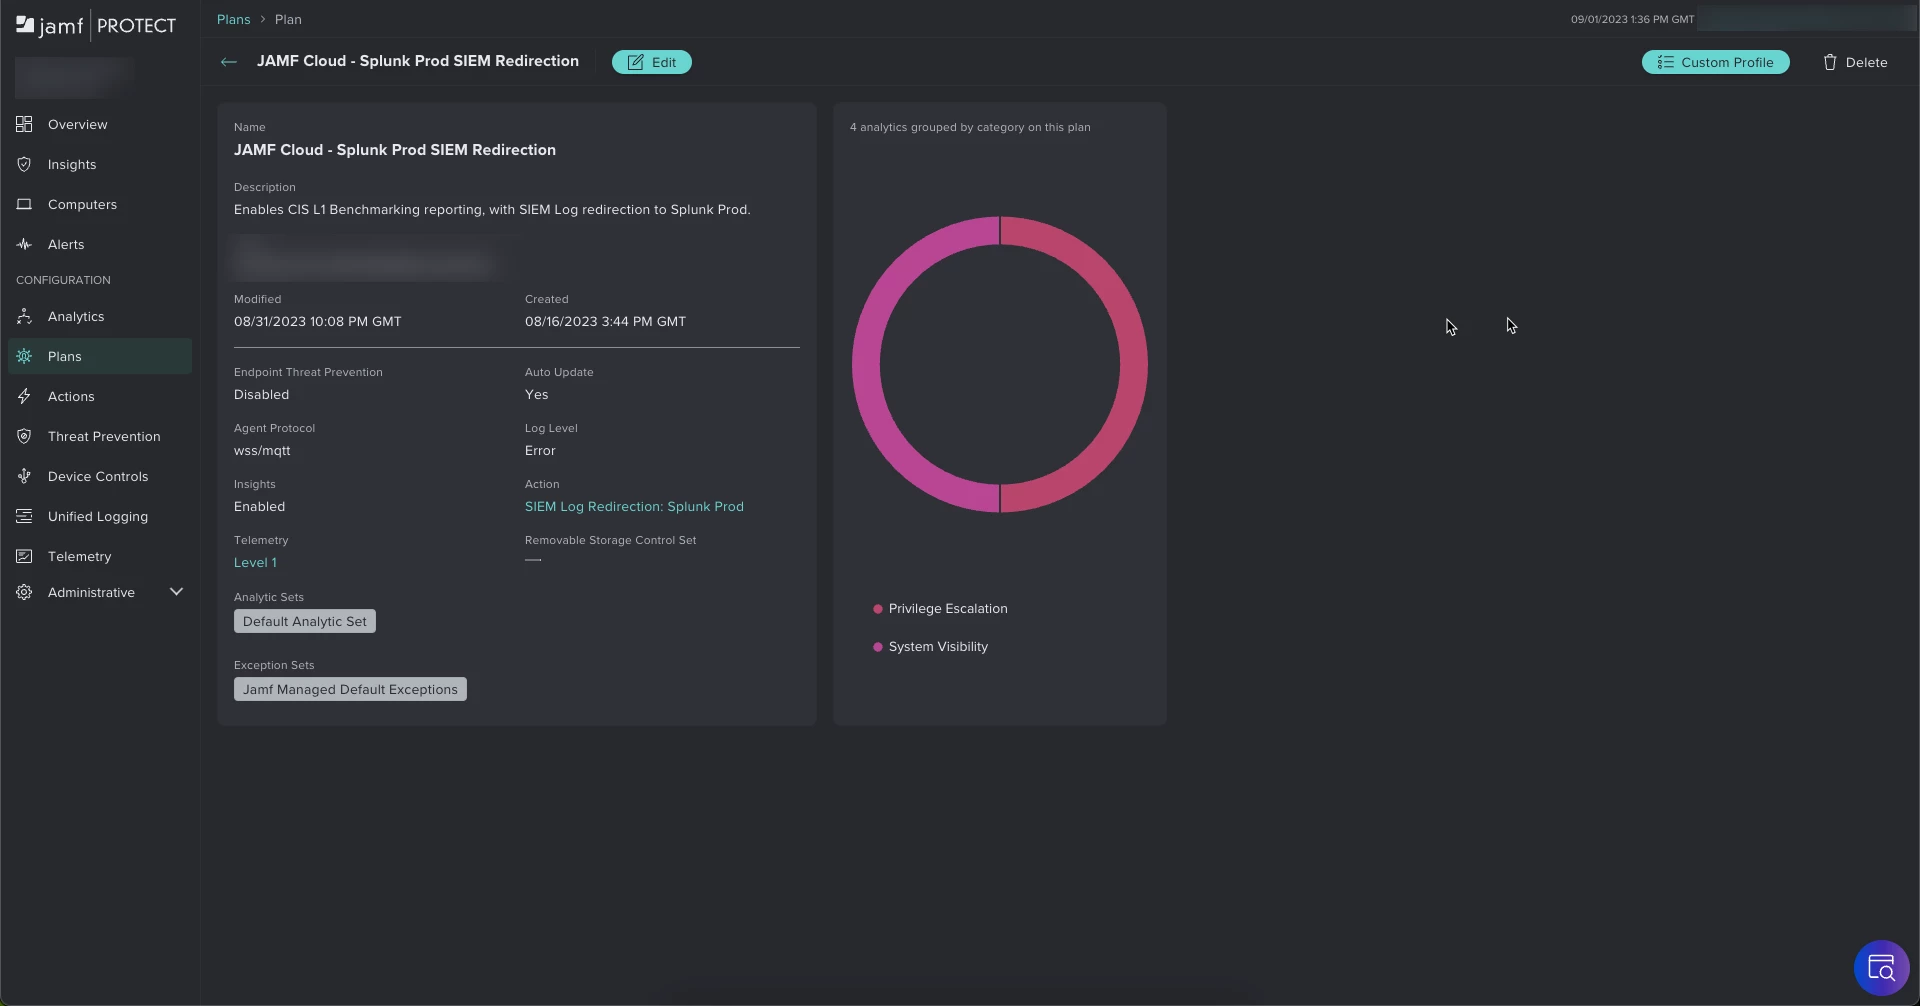Click Jamf Managed Default Exceptions tag
Viewport: 1920px width, 1006px height.
pos(350,689)
